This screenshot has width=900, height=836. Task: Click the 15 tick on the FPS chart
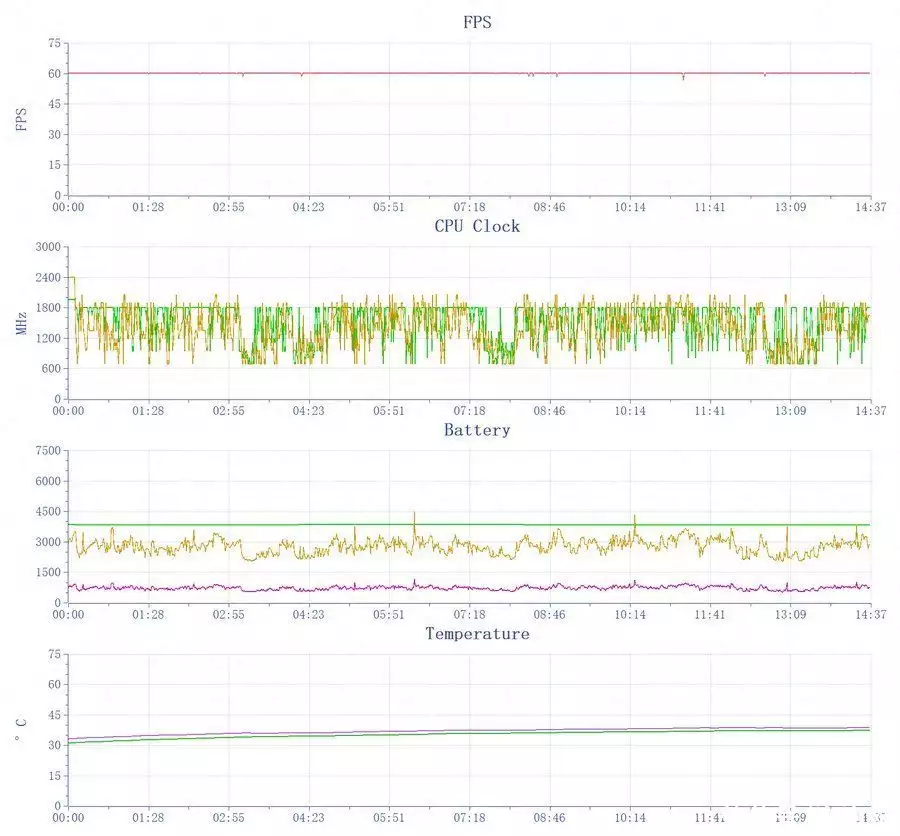[55, 165]
